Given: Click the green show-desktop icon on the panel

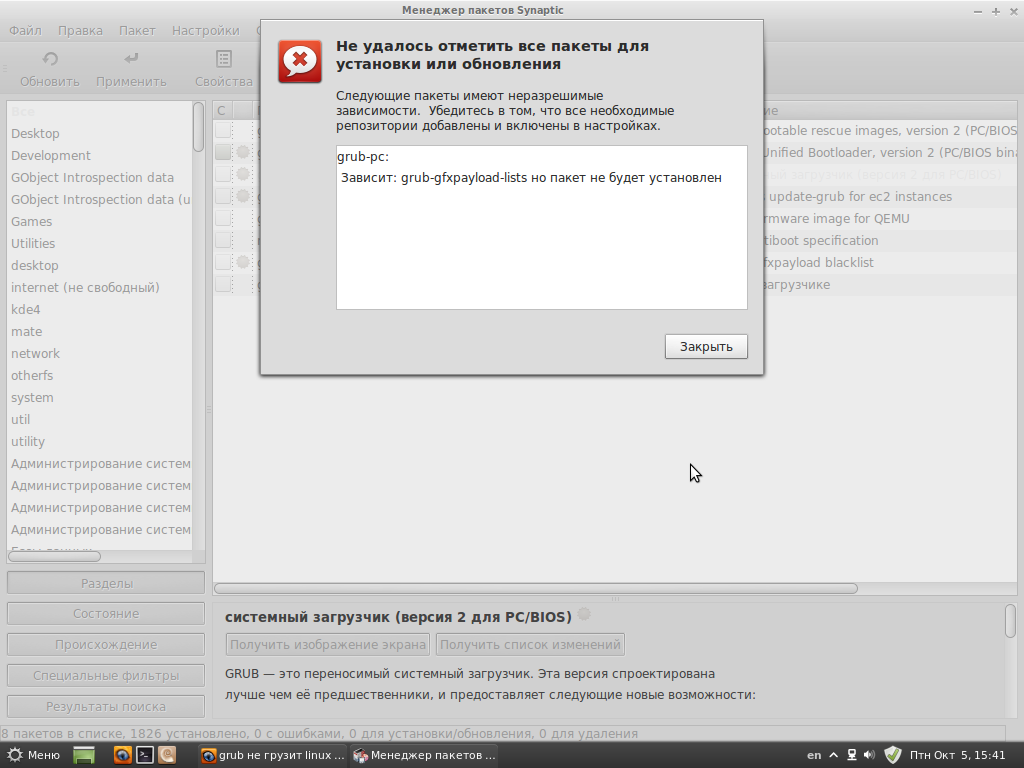Looking at the screenshot, I should 84,755.
